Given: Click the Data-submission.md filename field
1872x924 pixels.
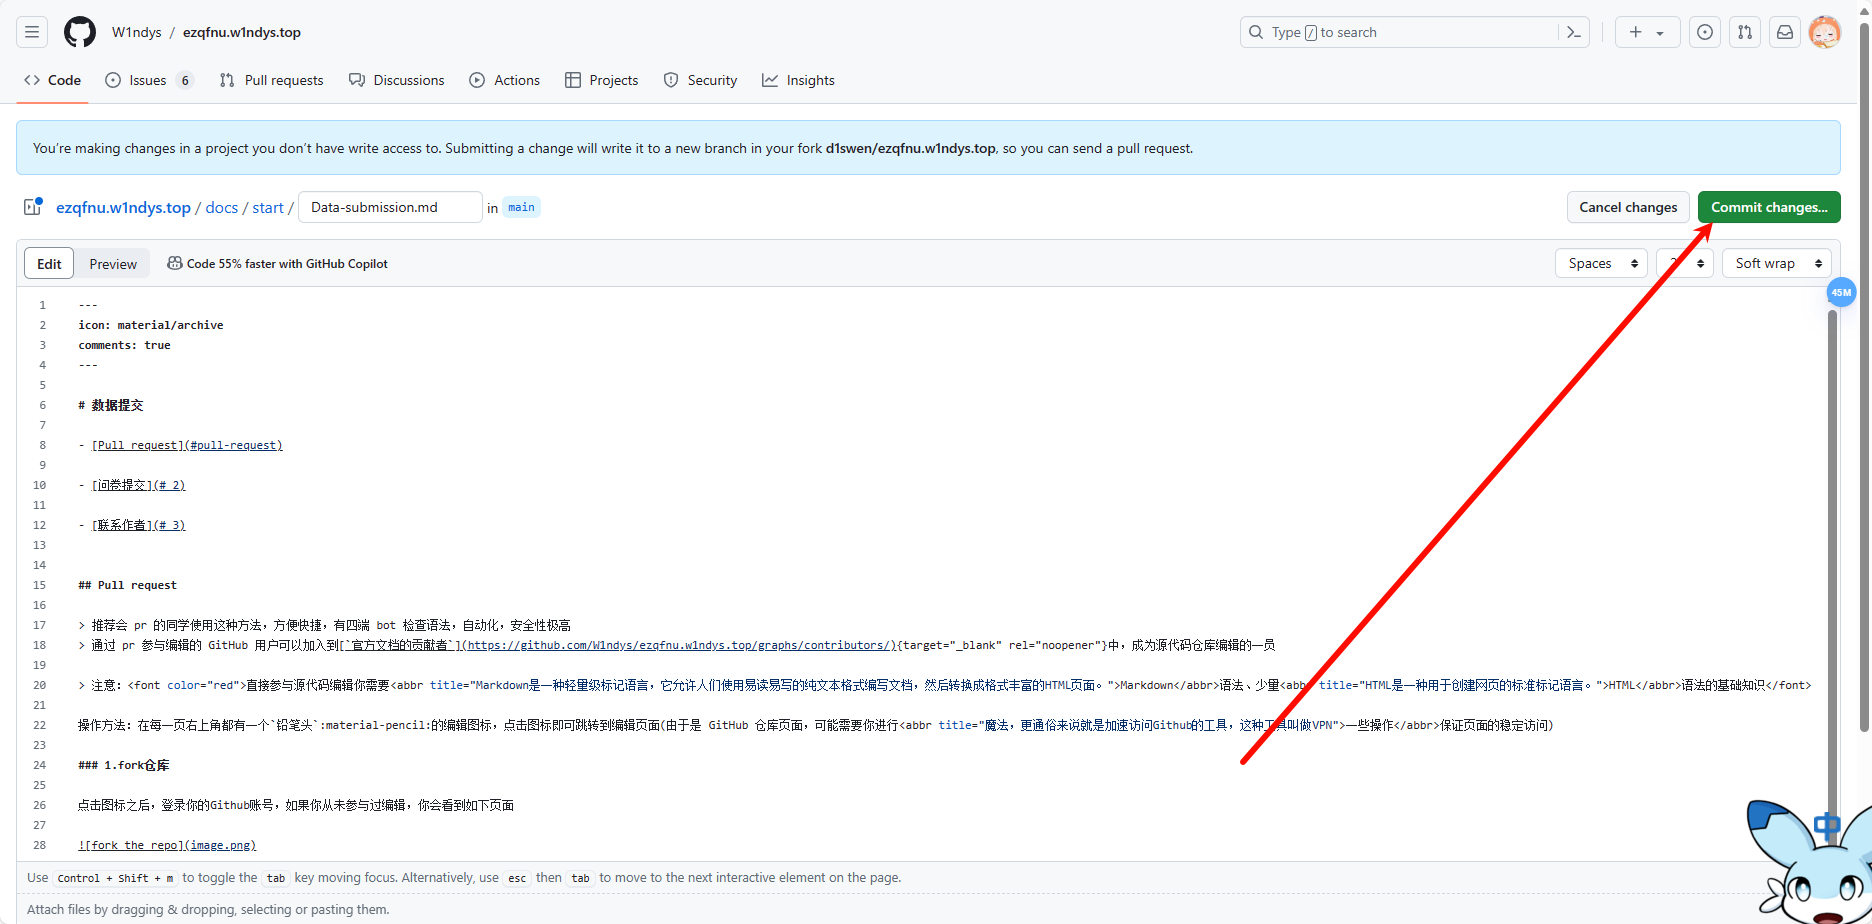Looking at the screenshot, I should pyautogui.click(x=390, y=207).
